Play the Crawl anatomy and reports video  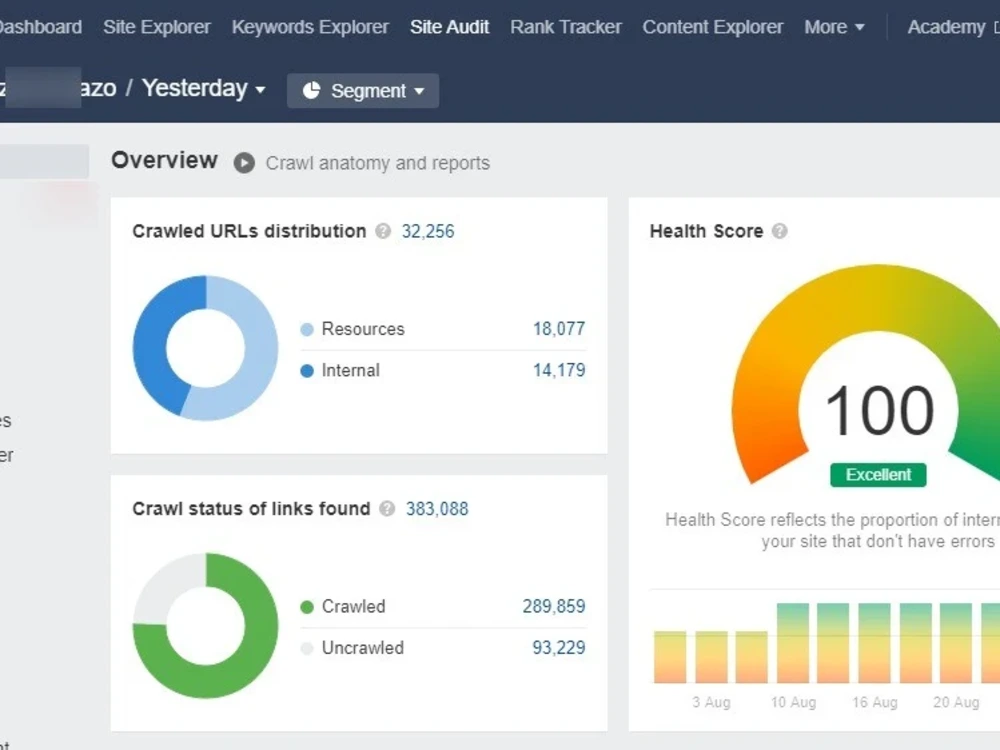(x=244, y=163)
